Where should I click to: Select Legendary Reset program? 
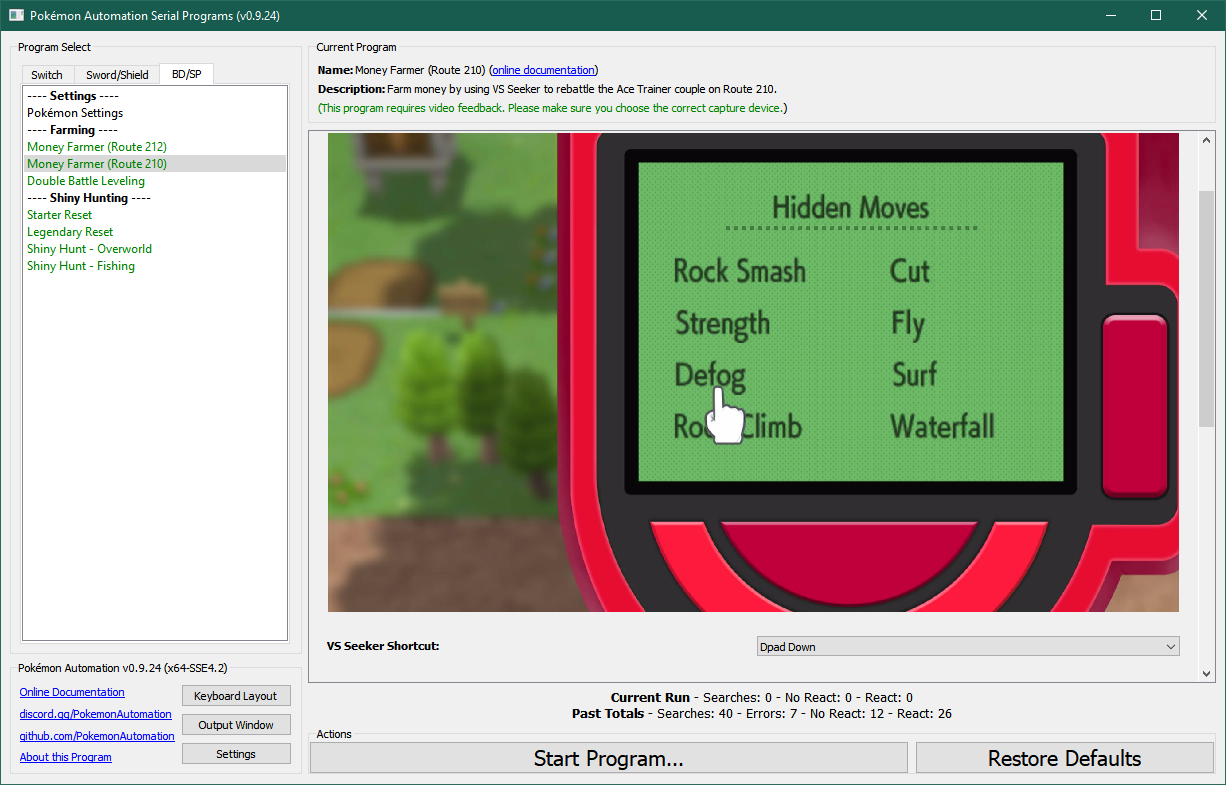tap(70, 232)
